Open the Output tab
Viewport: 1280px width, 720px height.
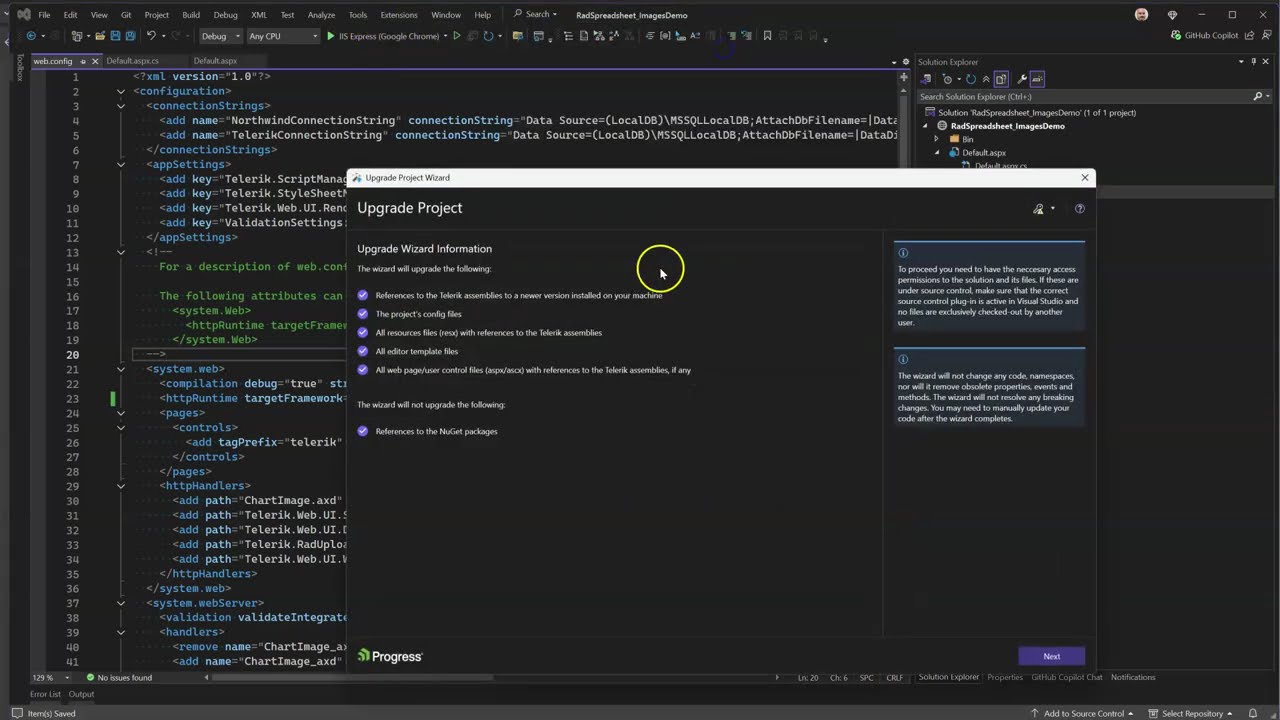click(x=81, y=694)
